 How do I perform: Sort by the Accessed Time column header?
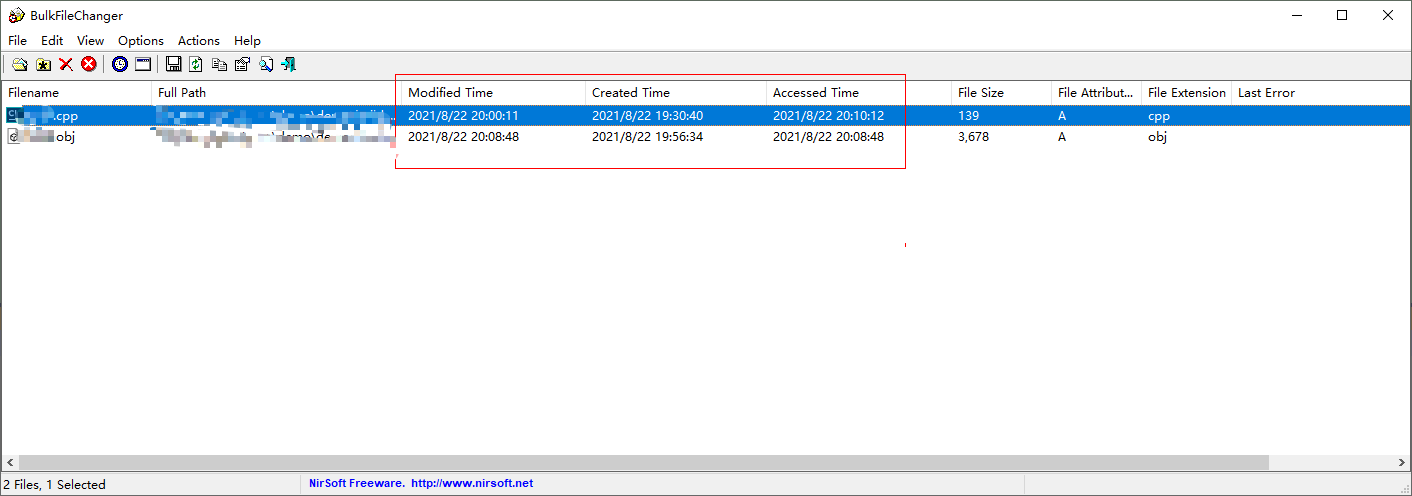859,93
